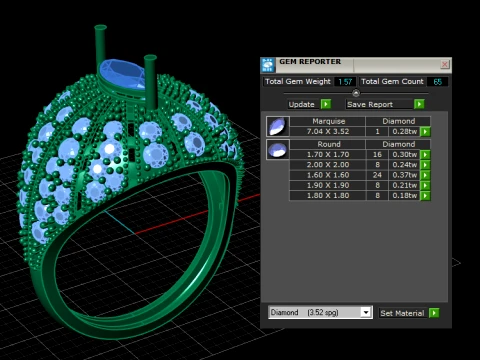
Task: Click the Total Gem Count label
Action: point(392,82)
